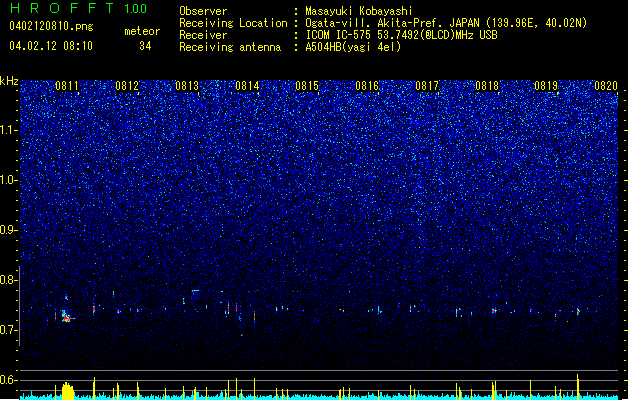Click time marker 0818
The image size is (629, 400).
[487, 86]
